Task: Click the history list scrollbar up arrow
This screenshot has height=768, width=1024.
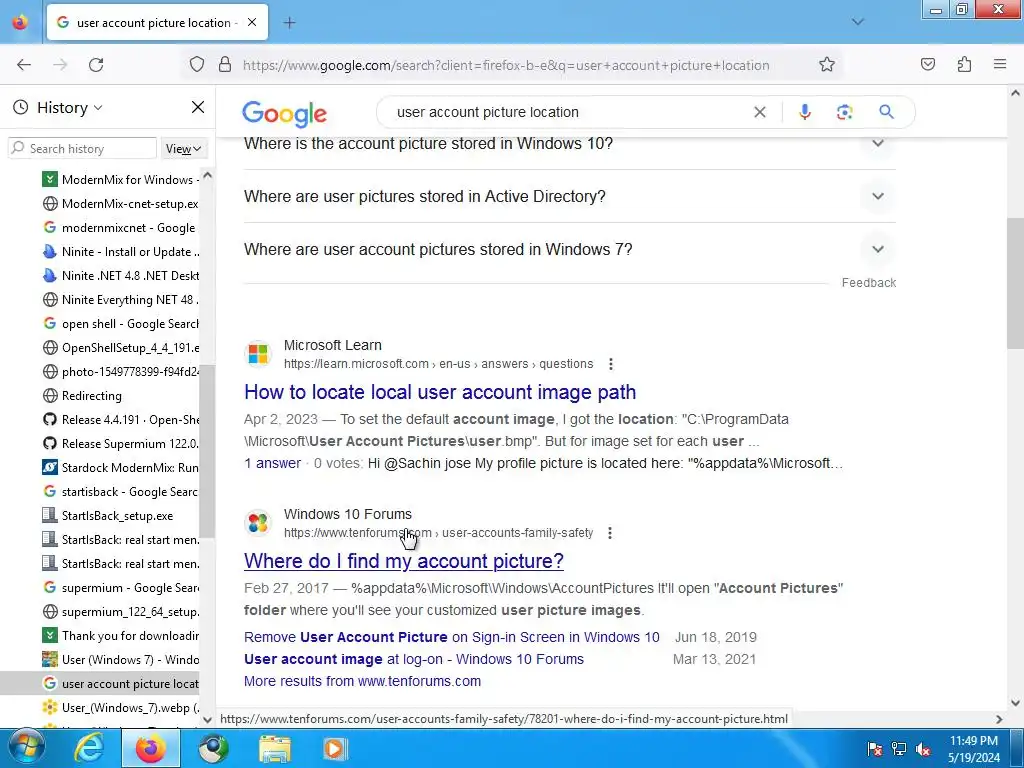Action: click(207, 175)
